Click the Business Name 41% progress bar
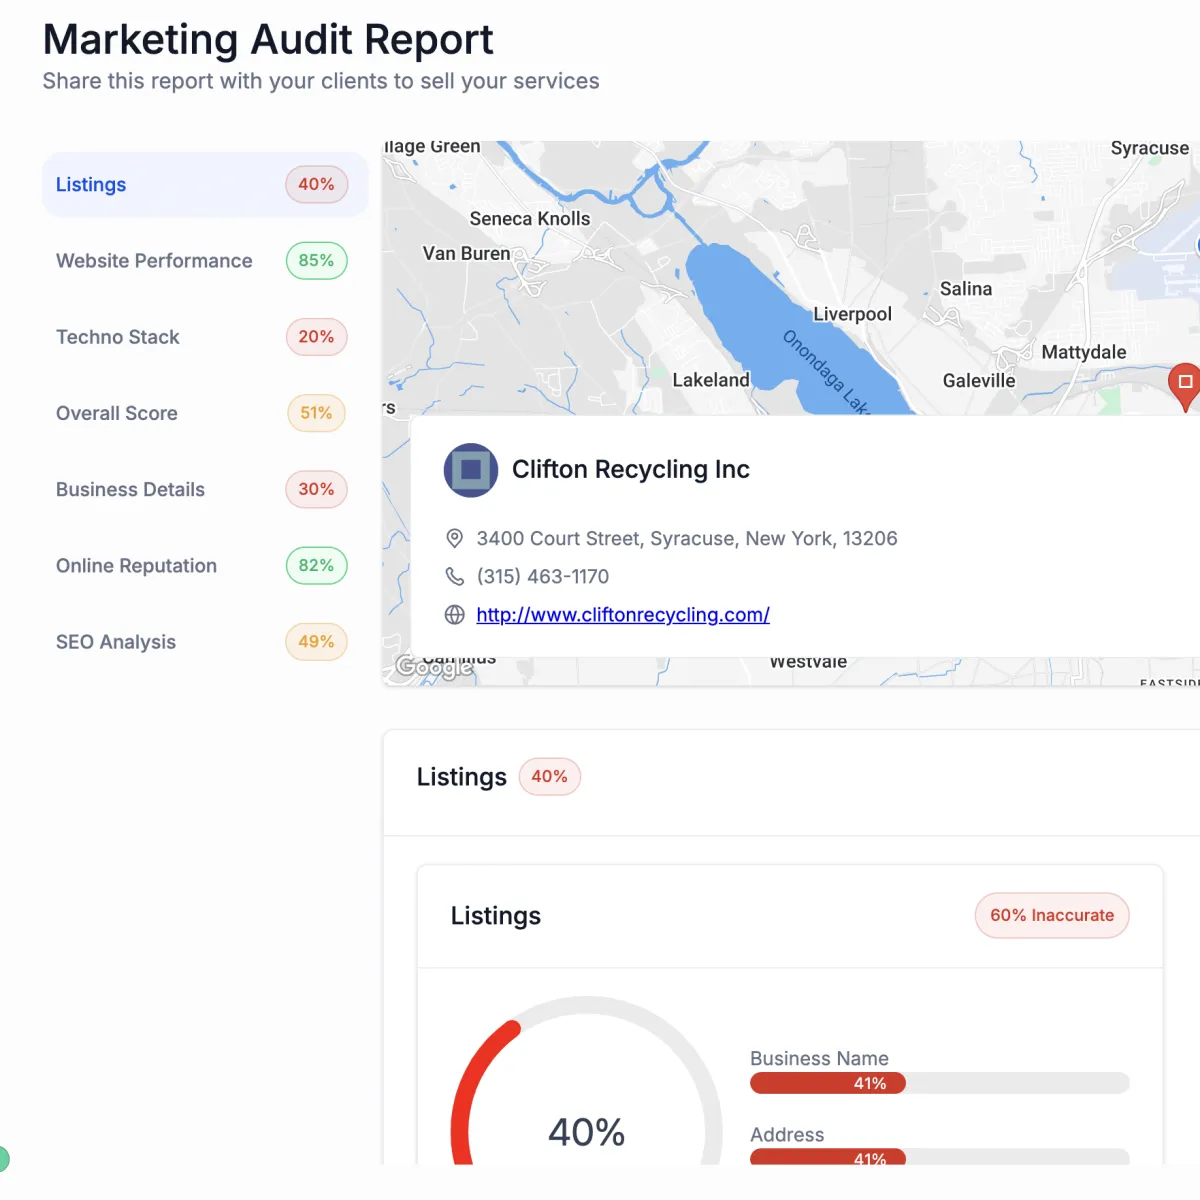Image resolution: width=1200 pixels, height=1200 pixels. [x=940, y=1083]
